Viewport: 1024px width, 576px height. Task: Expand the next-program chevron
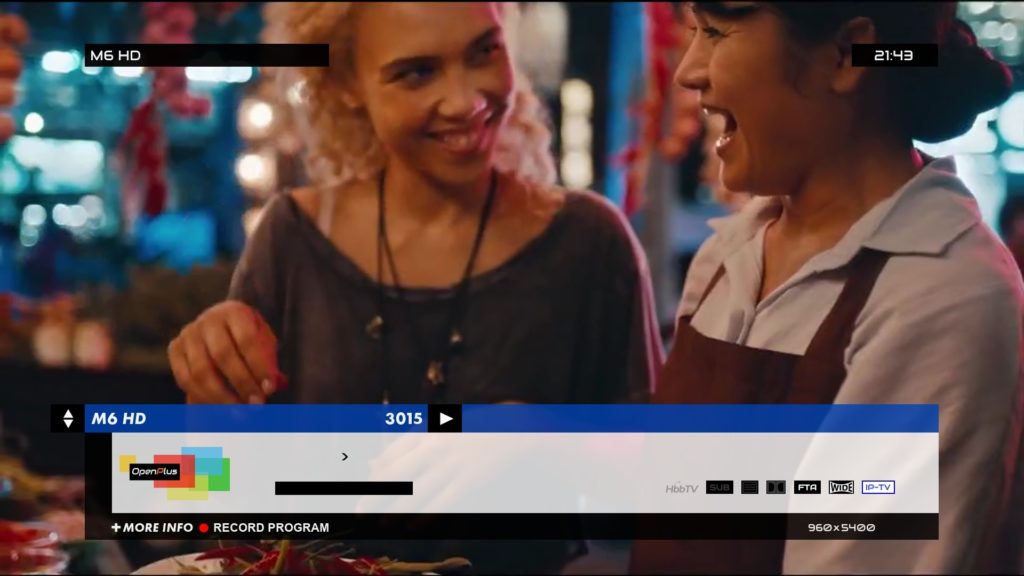[344, 456]
